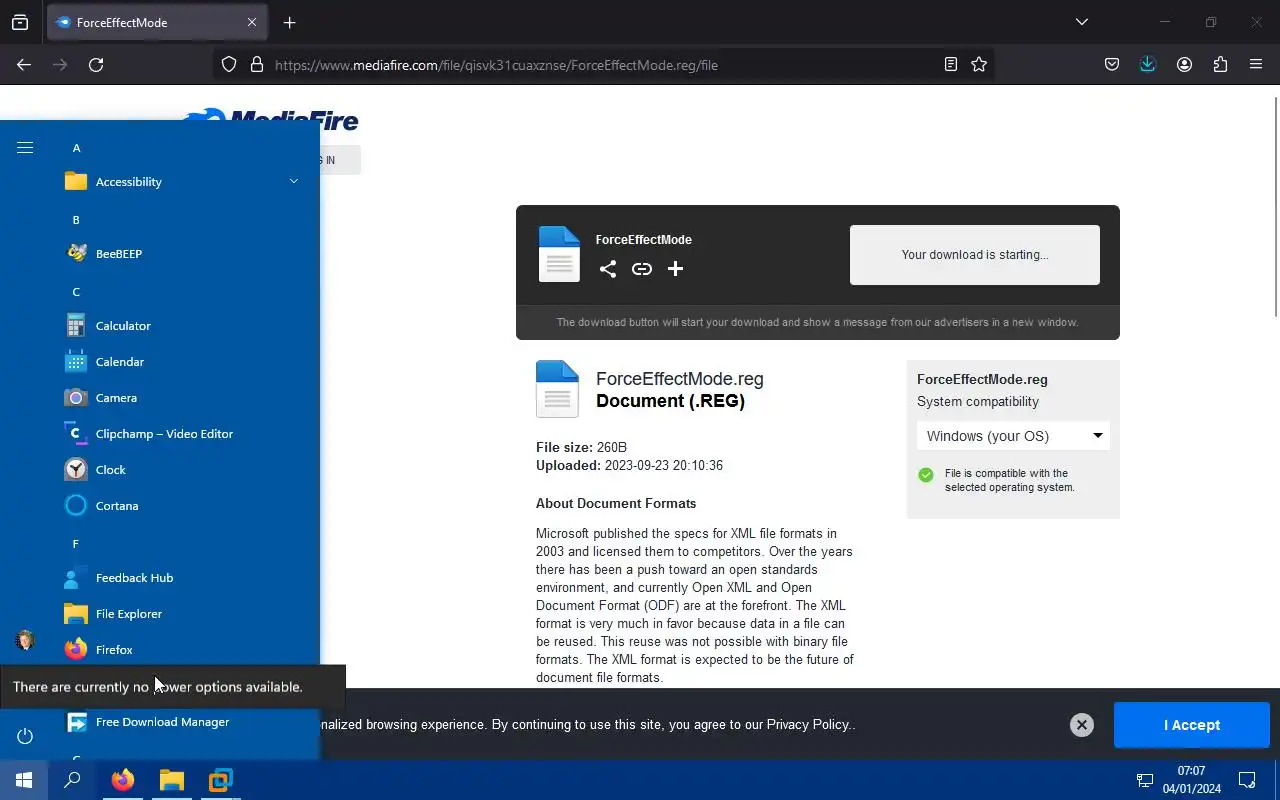
Task: Open the Extensions menu
Action: (x=1220, y=64)
